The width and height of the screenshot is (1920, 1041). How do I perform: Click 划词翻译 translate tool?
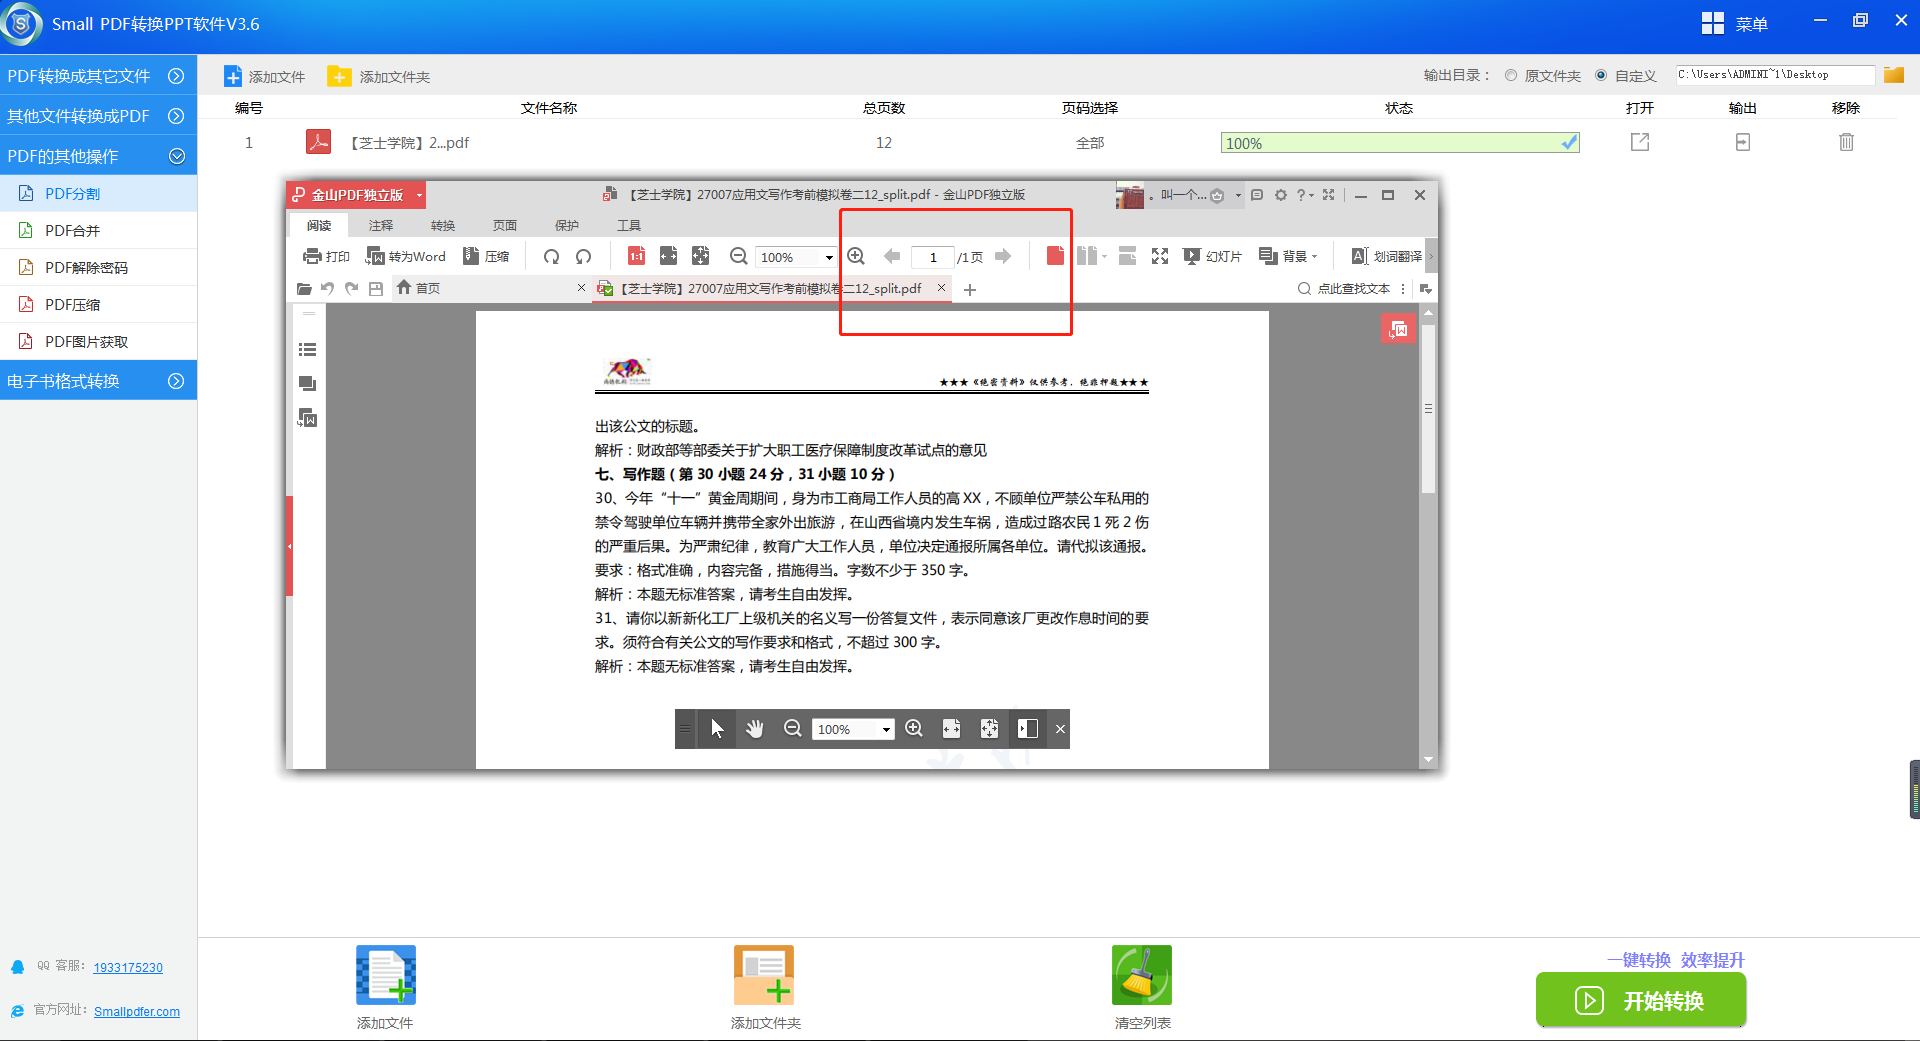coord(1387,256)
